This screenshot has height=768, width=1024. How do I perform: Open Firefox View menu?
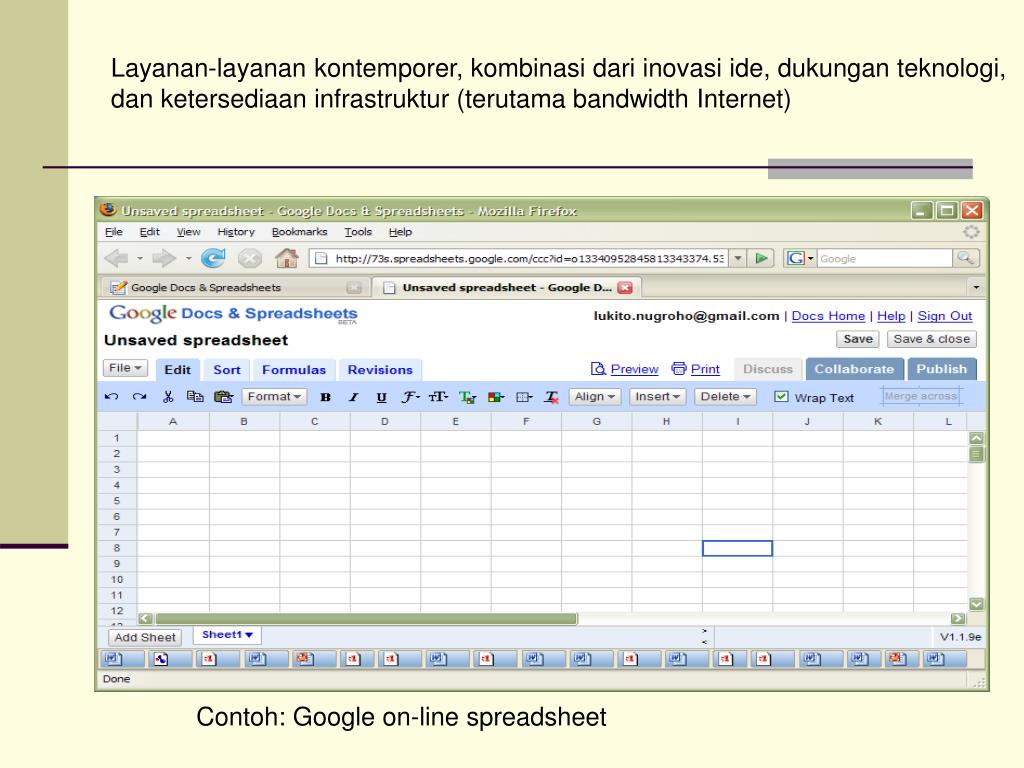coord(189,232)
